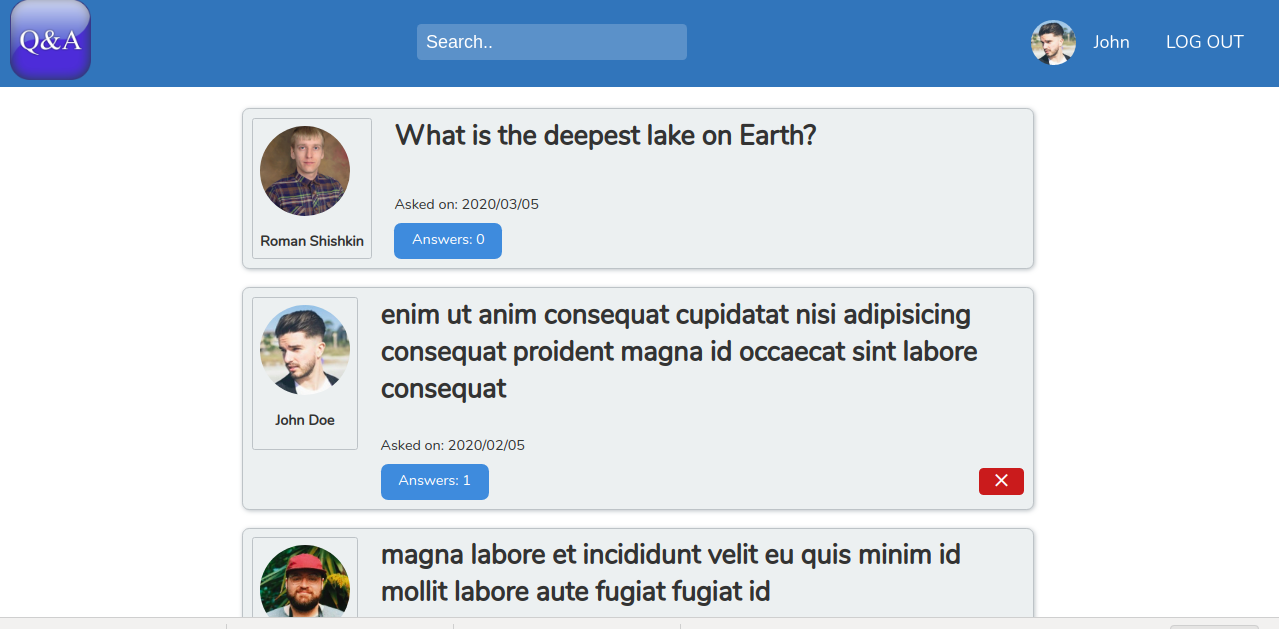Open Roman Shishkin's profile picture
Image resolution: width=1279 pixels, height=629 pixels.
[305, 171]
